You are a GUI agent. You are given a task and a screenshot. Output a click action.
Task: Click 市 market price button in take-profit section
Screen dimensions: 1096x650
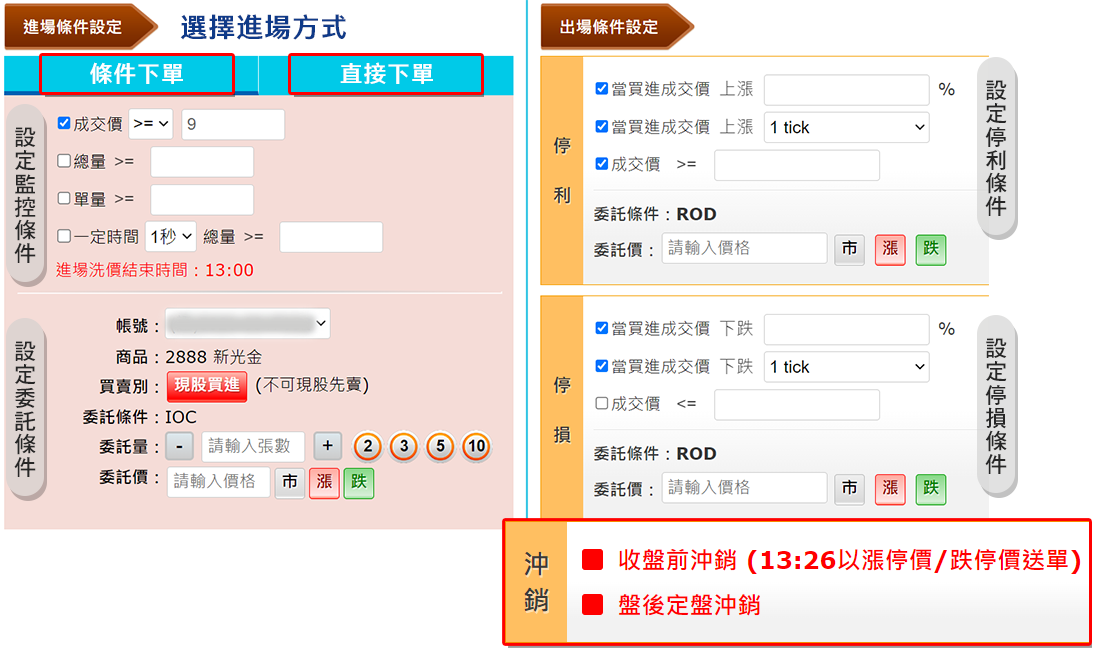(x=850, y=249)
